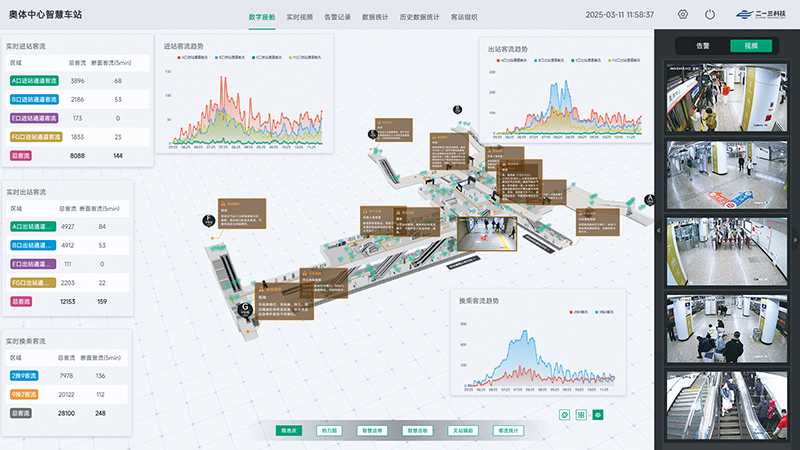Viewport: 800px width, 450px height.
Task: Click the circular slash icon above bottom toolbar
Action: tap(564, 413)
